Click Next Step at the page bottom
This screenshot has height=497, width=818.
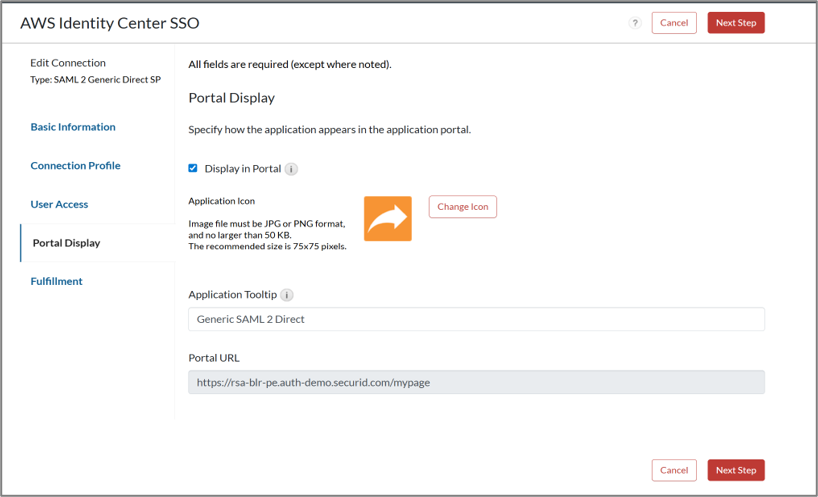click(x=736, y=470)
